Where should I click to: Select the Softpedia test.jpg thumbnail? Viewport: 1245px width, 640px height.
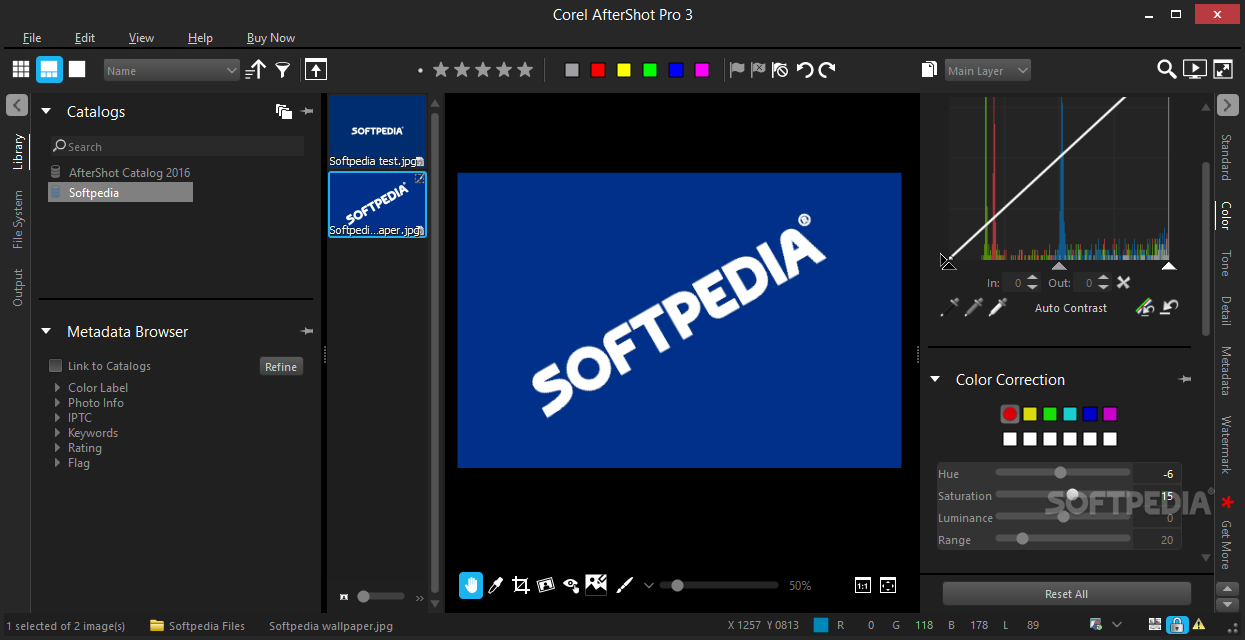[x=377, y=131]
